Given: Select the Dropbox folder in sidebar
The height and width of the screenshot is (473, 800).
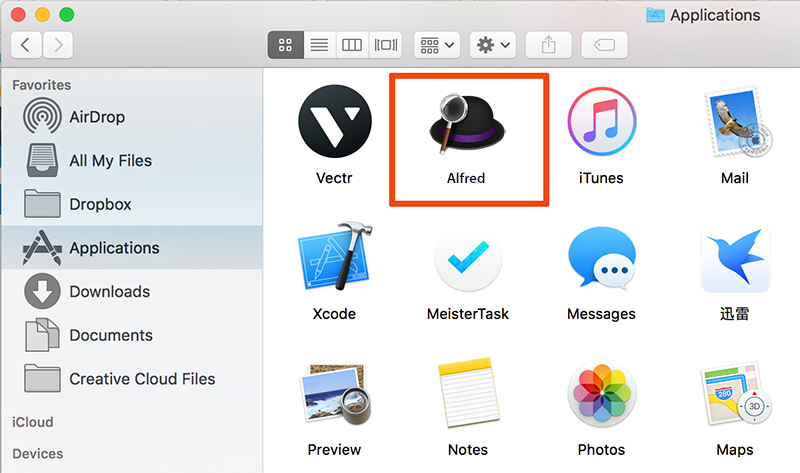Looking at the screenshot, I should [132, 204].
